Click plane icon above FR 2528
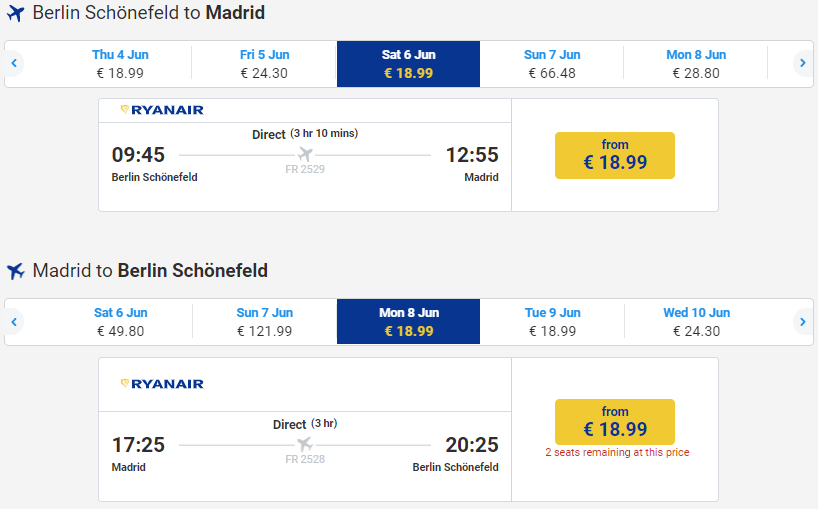818x509 pixels. pos(305,444)
